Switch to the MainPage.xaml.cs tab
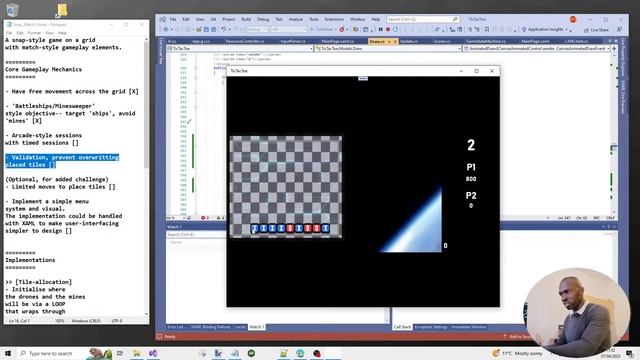 click(338, 41)
